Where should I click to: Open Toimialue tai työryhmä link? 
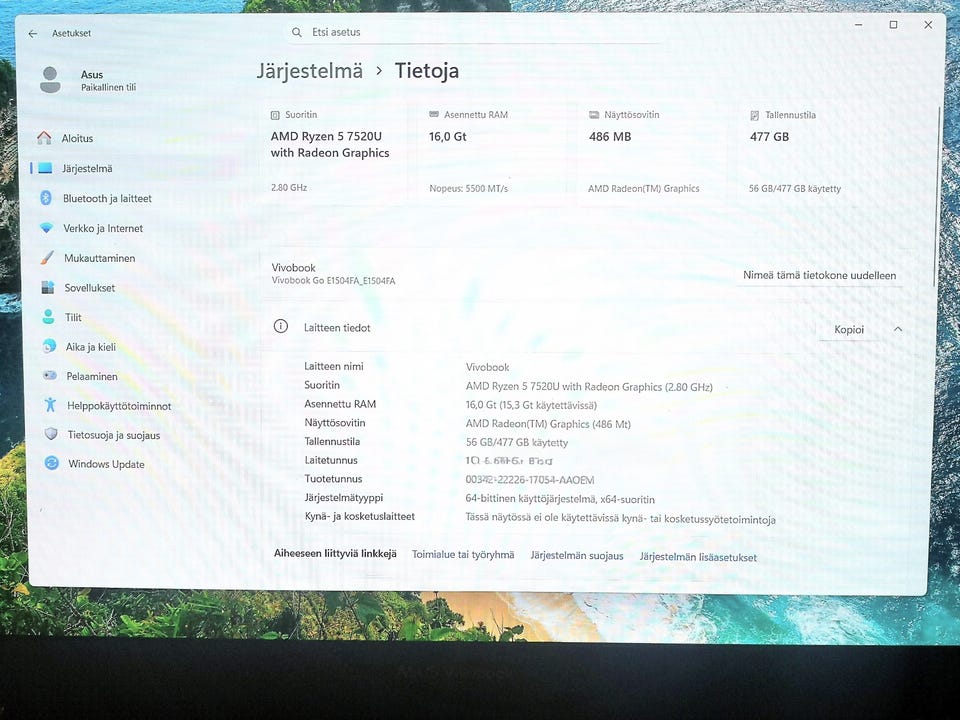pos(463,555)
